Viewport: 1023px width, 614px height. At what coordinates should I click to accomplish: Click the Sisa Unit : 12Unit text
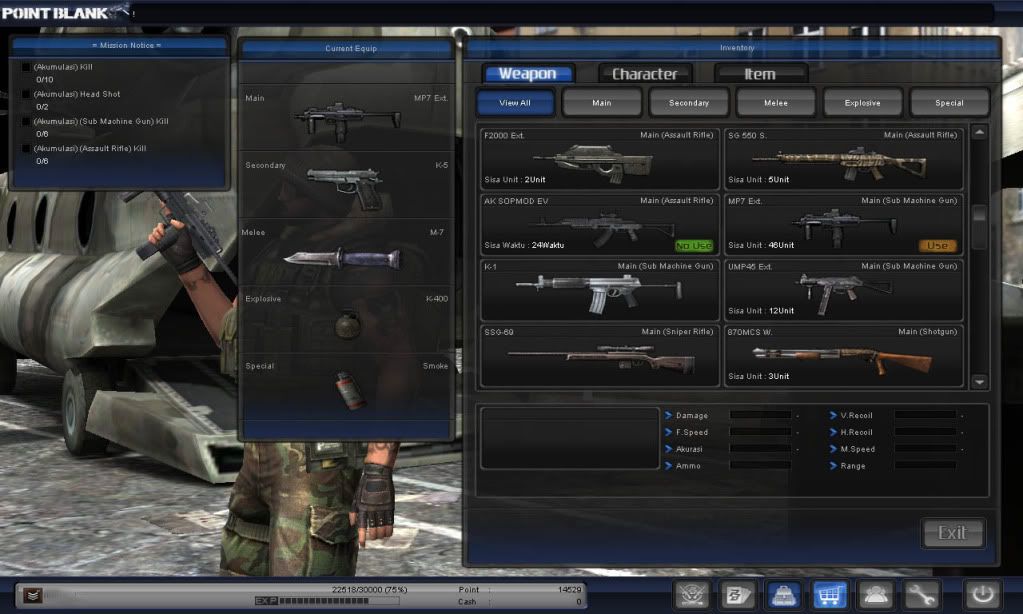tap(761, 311)
